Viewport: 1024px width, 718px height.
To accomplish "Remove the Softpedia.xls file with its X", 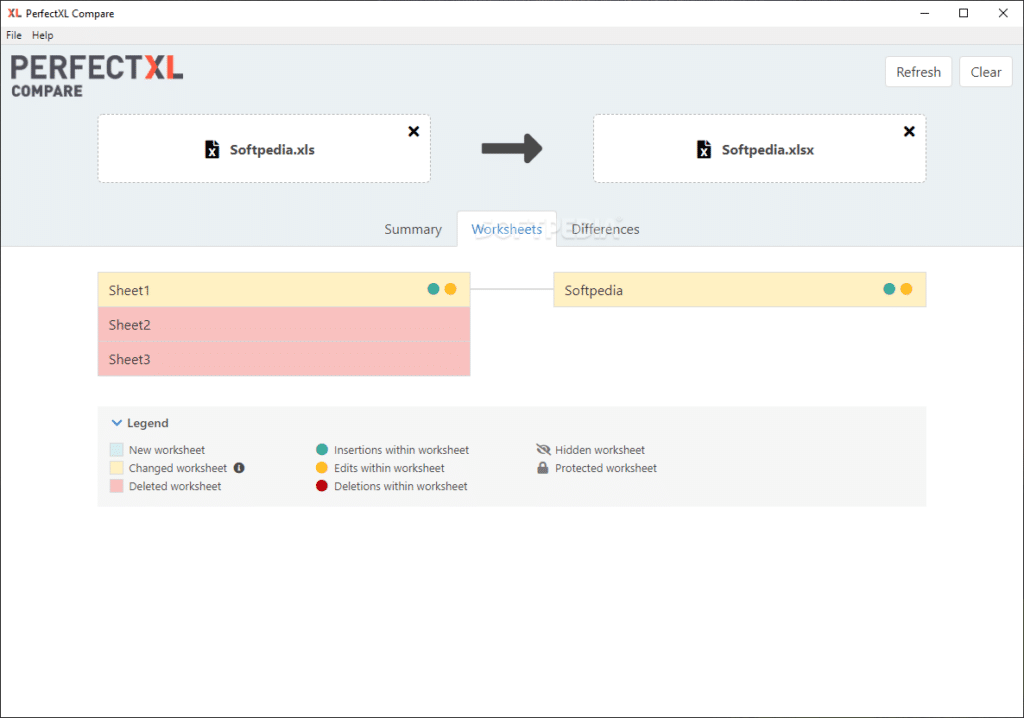I will (x=413, y=131).
